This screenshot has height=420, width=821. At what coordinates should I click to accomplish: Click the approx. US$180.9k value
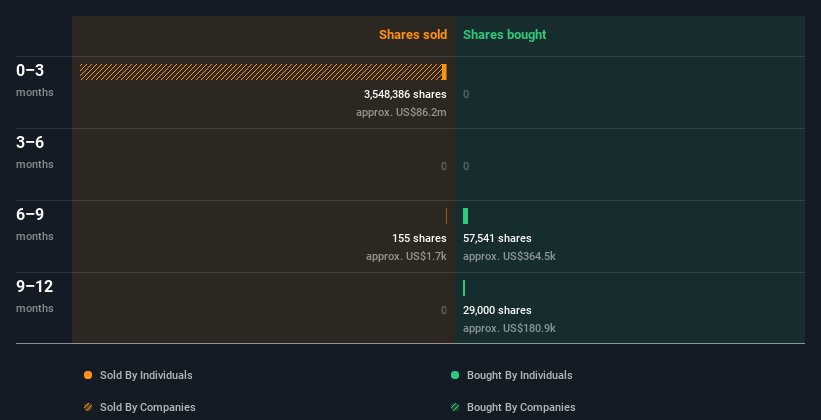[509, 328]
